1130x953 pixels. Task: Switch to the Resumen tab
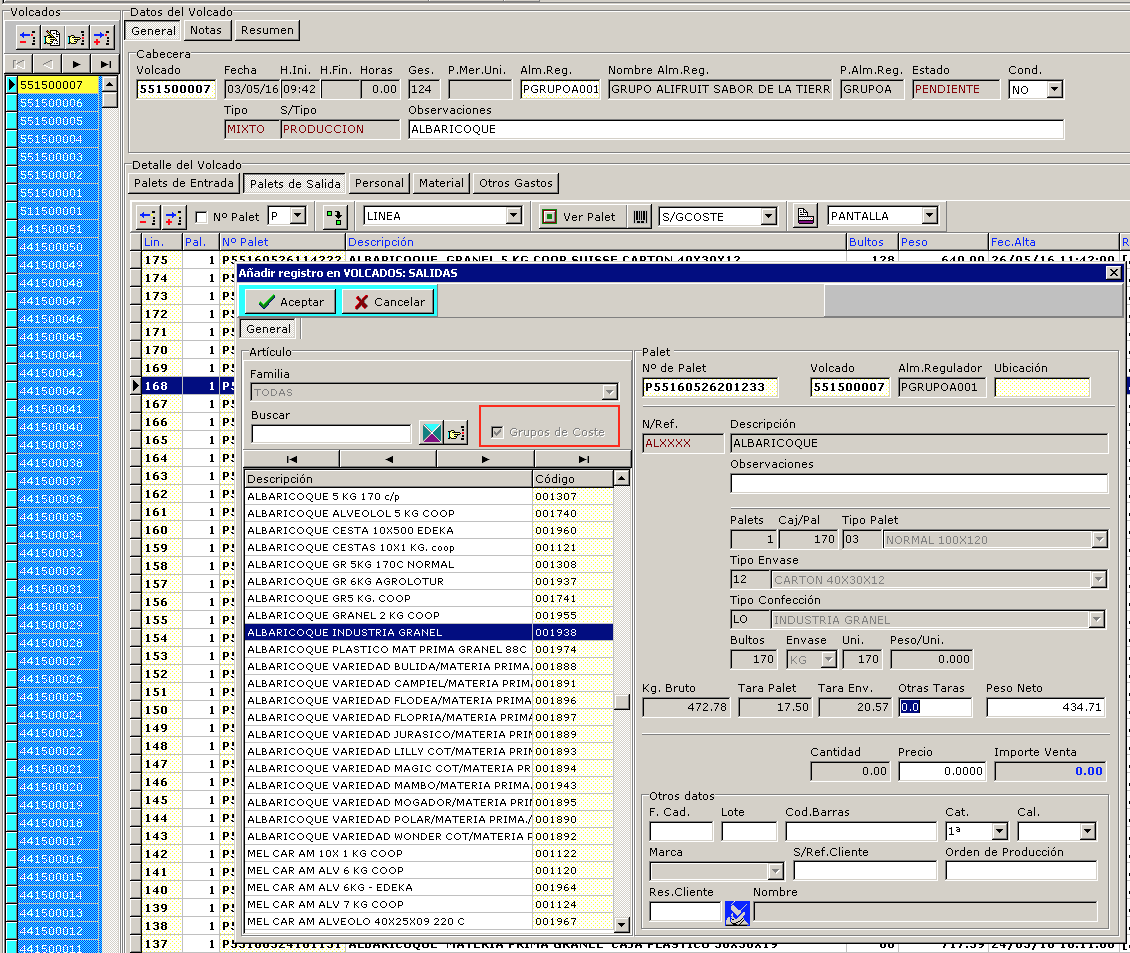(x=267, y=30)
